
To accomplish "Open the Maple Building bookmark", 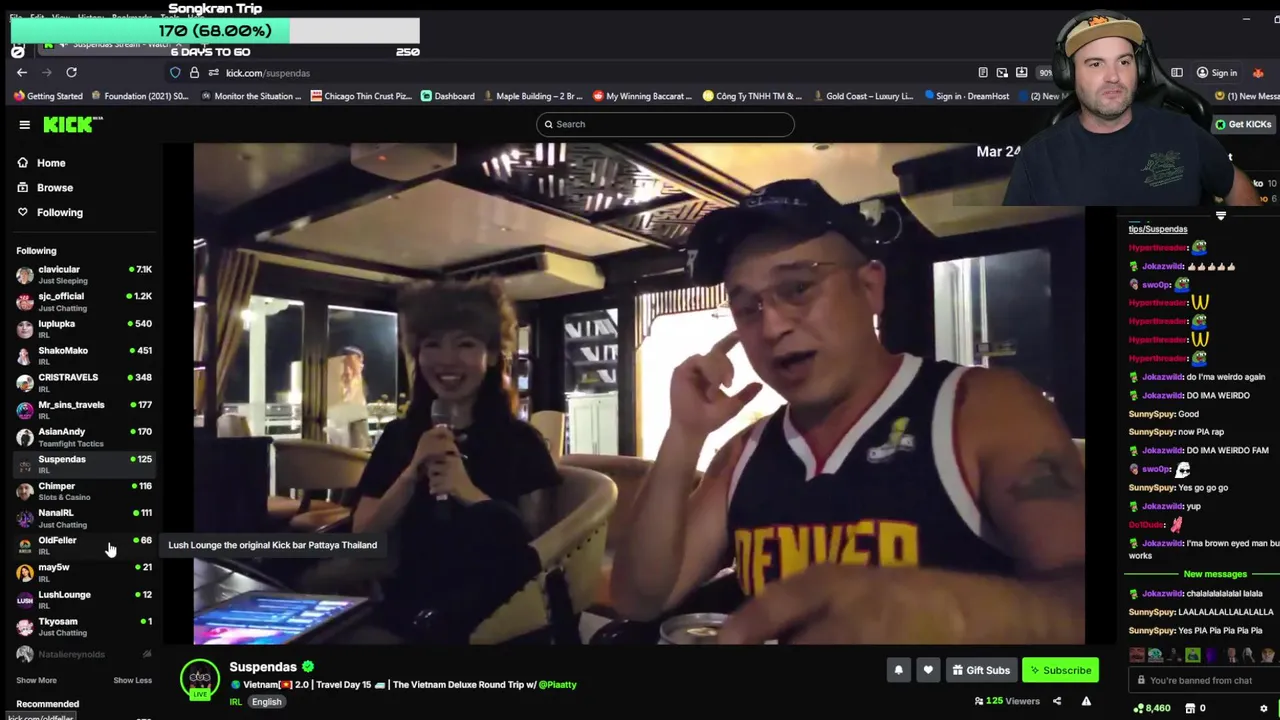I will (x=531, y=96).
